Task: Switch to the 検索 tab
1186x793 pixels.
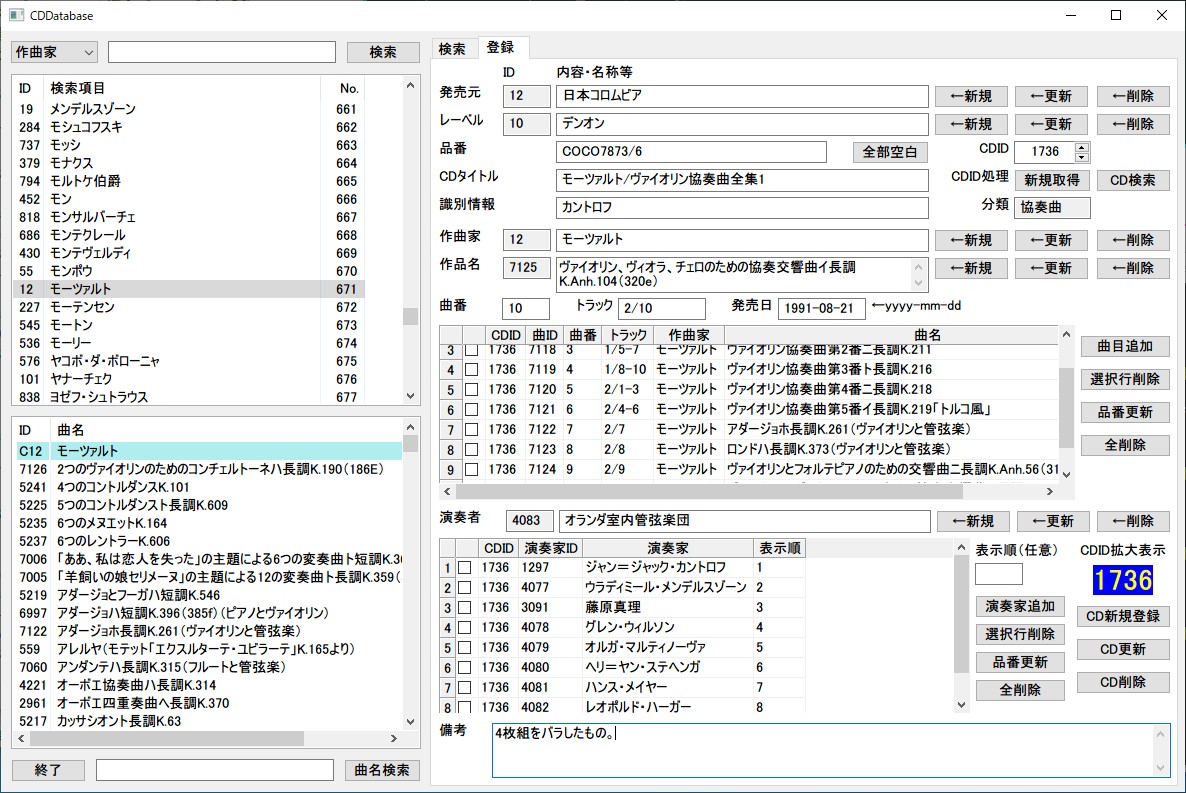Action: pyautogui.click(x=454, y=46)
